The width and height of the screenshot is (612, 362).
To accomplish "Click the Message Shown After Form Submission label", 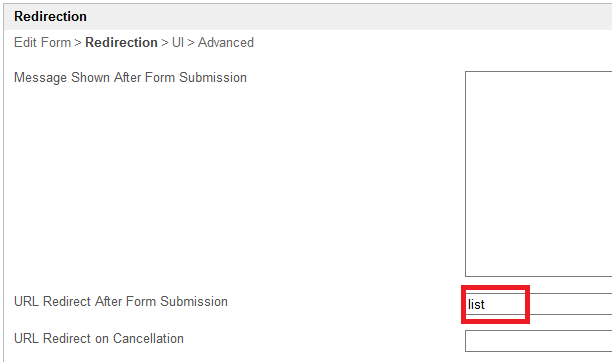I will click(130, 77).
